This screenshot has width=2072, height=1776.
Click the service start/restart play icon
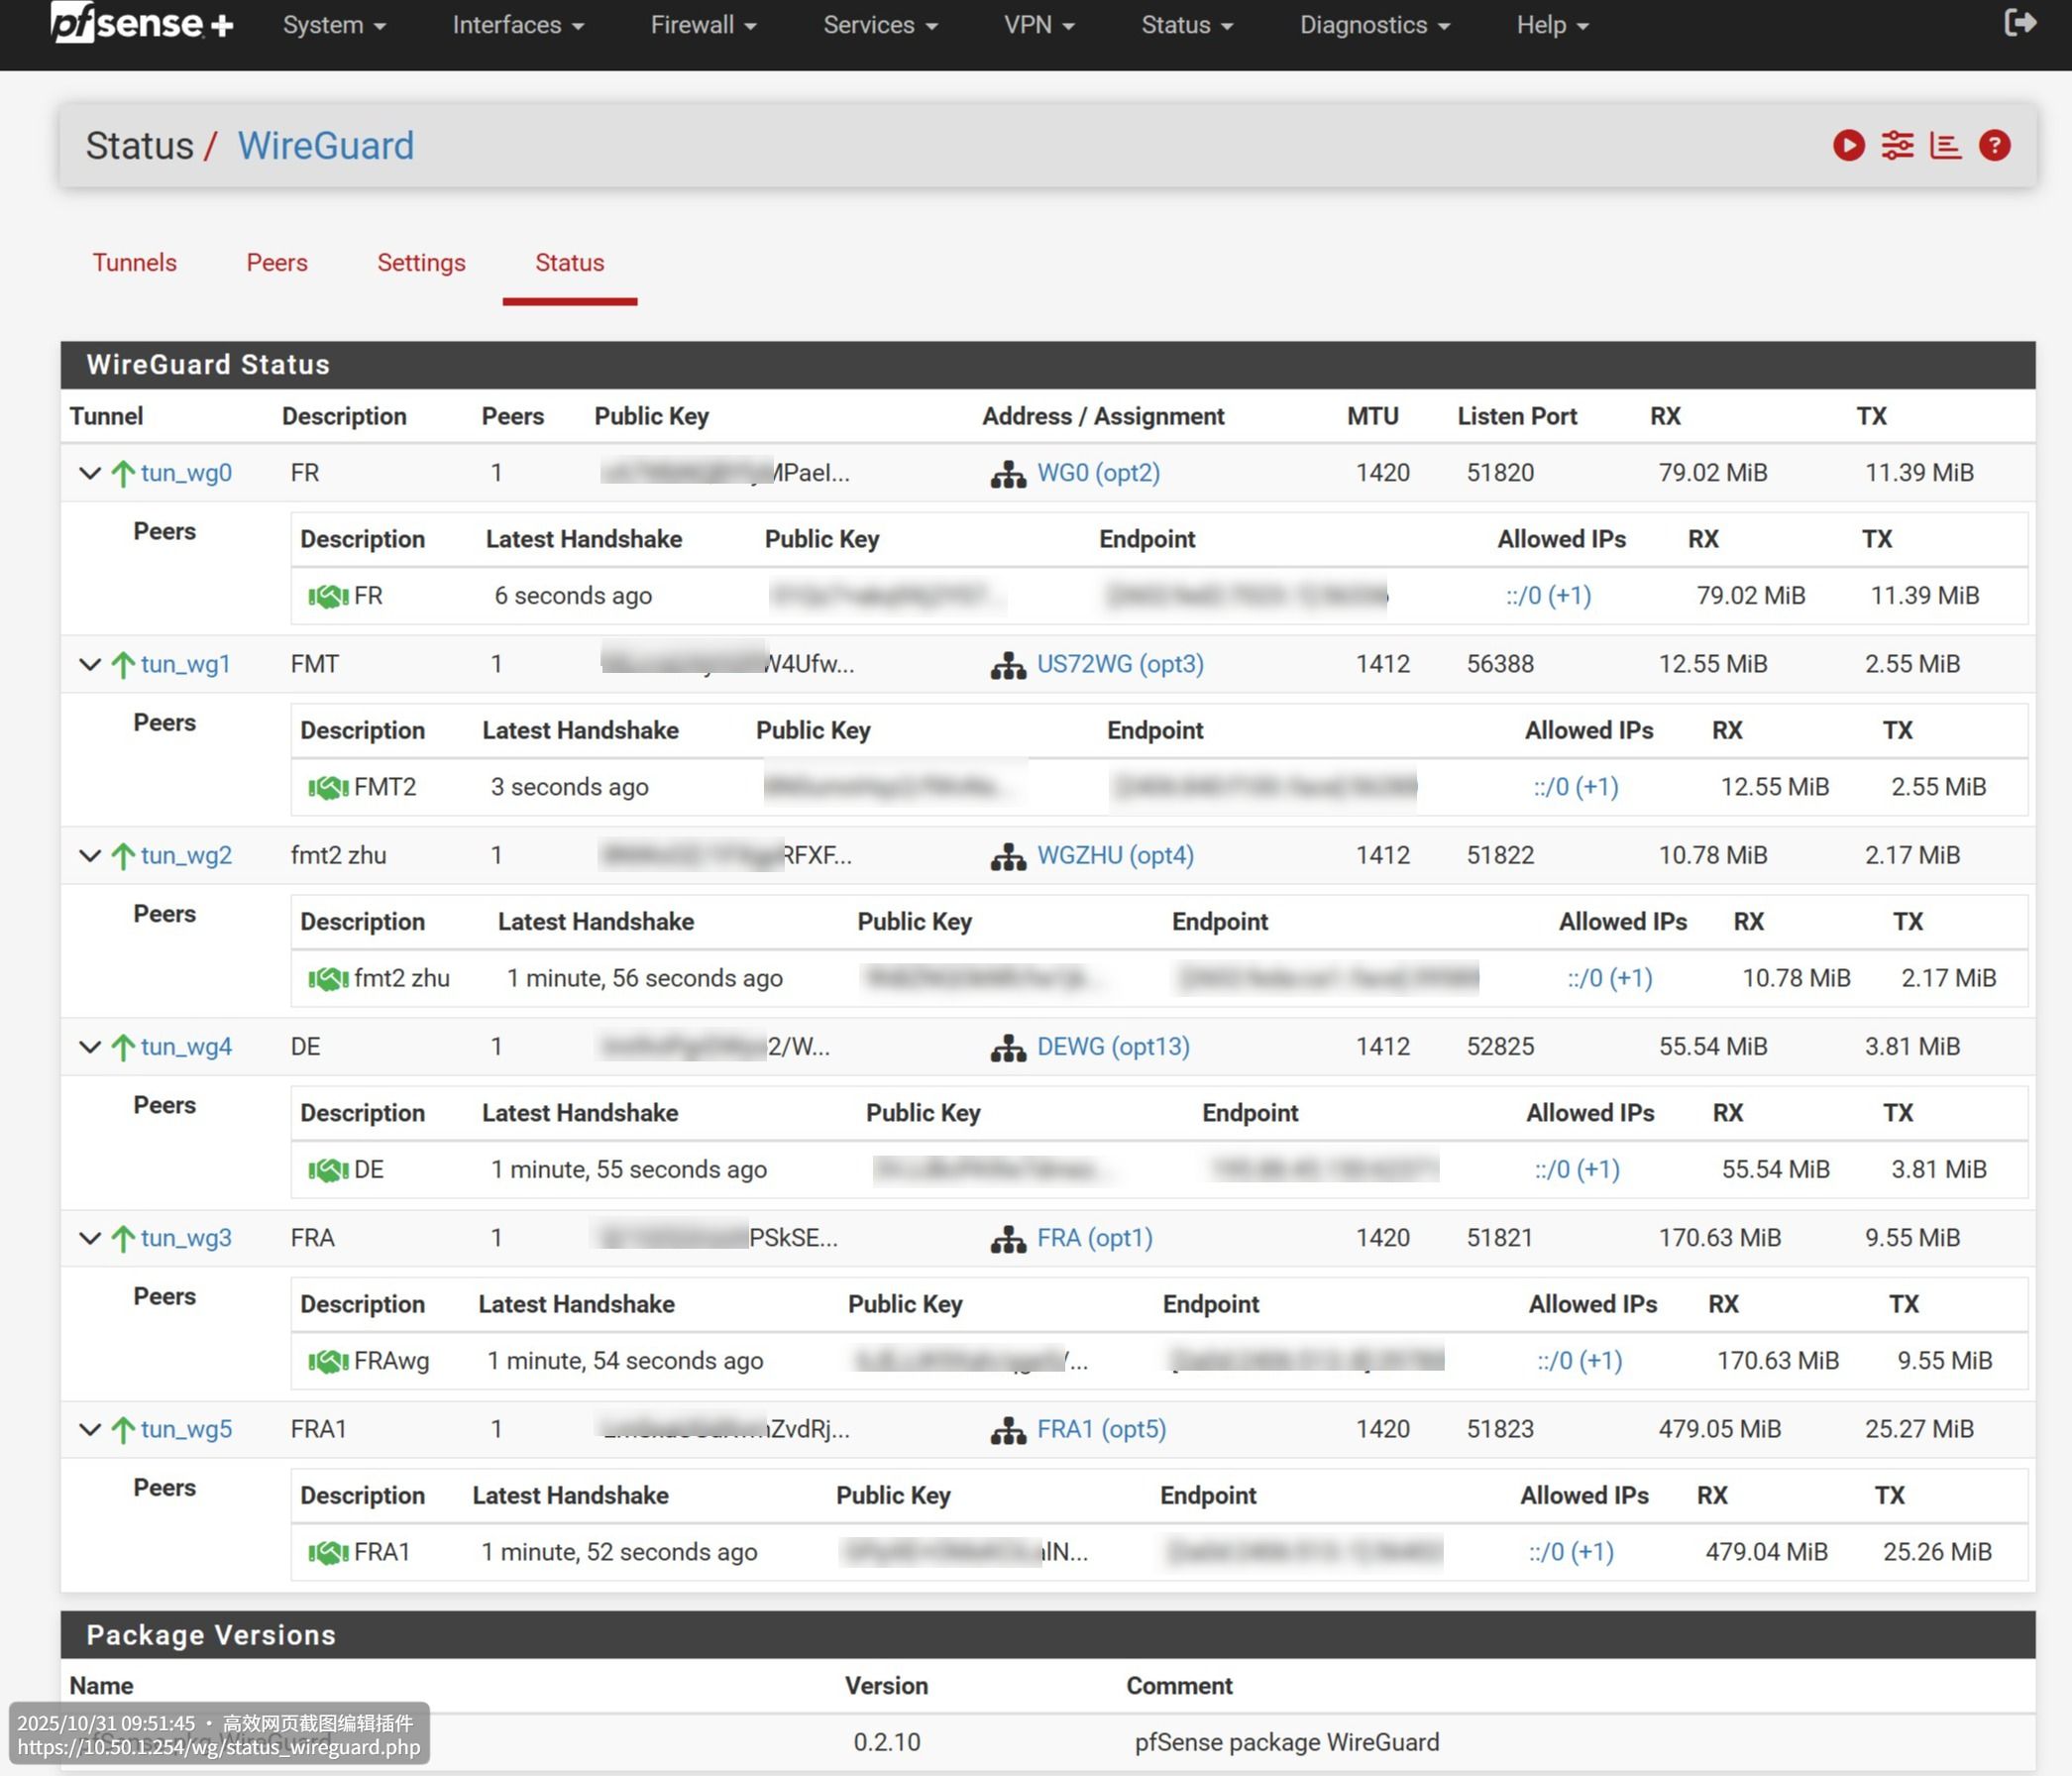tap(1848, 146)
